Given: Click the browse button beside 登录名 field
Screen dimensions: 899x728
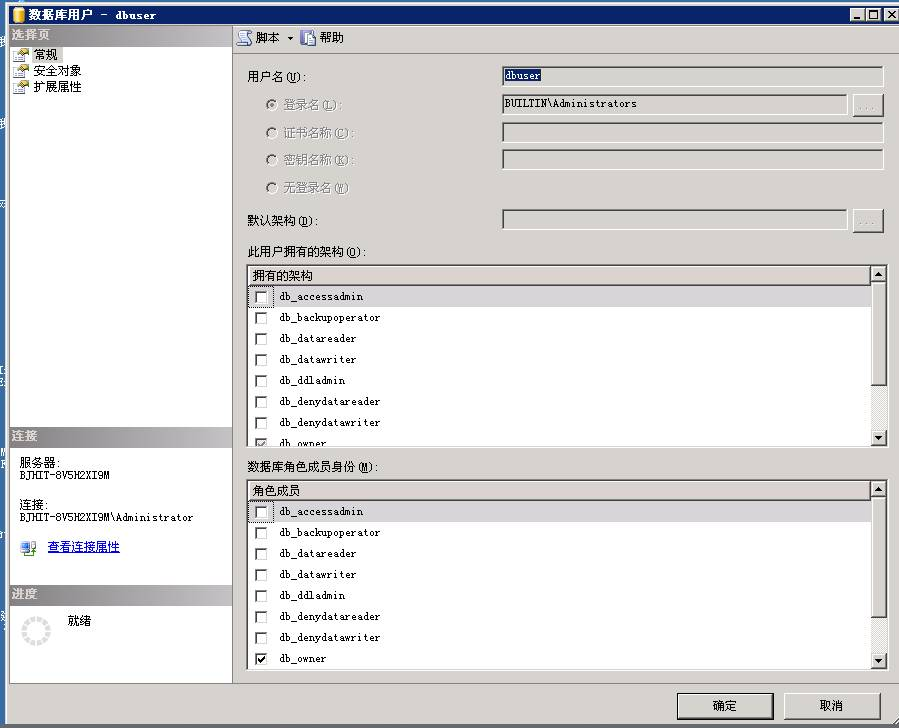Looking at the screenshot, I should [x=867, y=106].
